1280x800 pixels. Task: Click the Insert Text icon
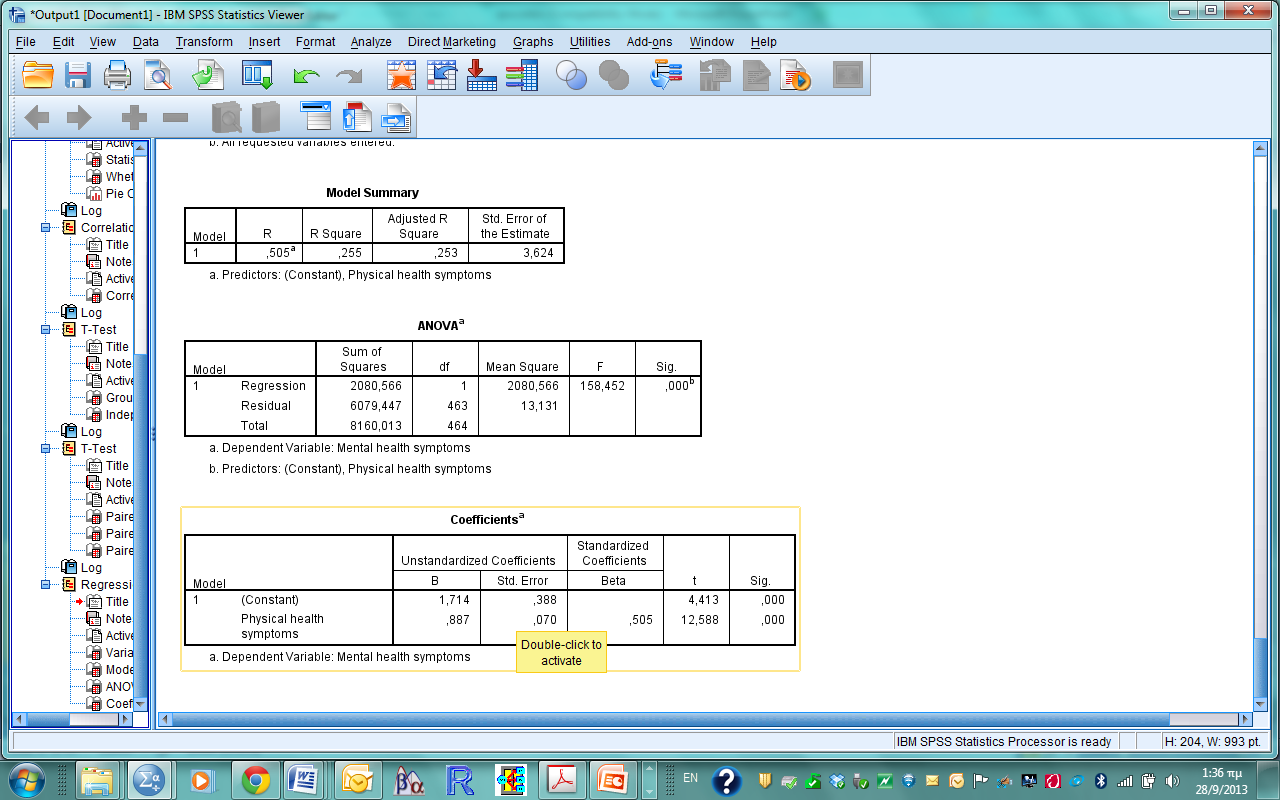tap(397, 117)
